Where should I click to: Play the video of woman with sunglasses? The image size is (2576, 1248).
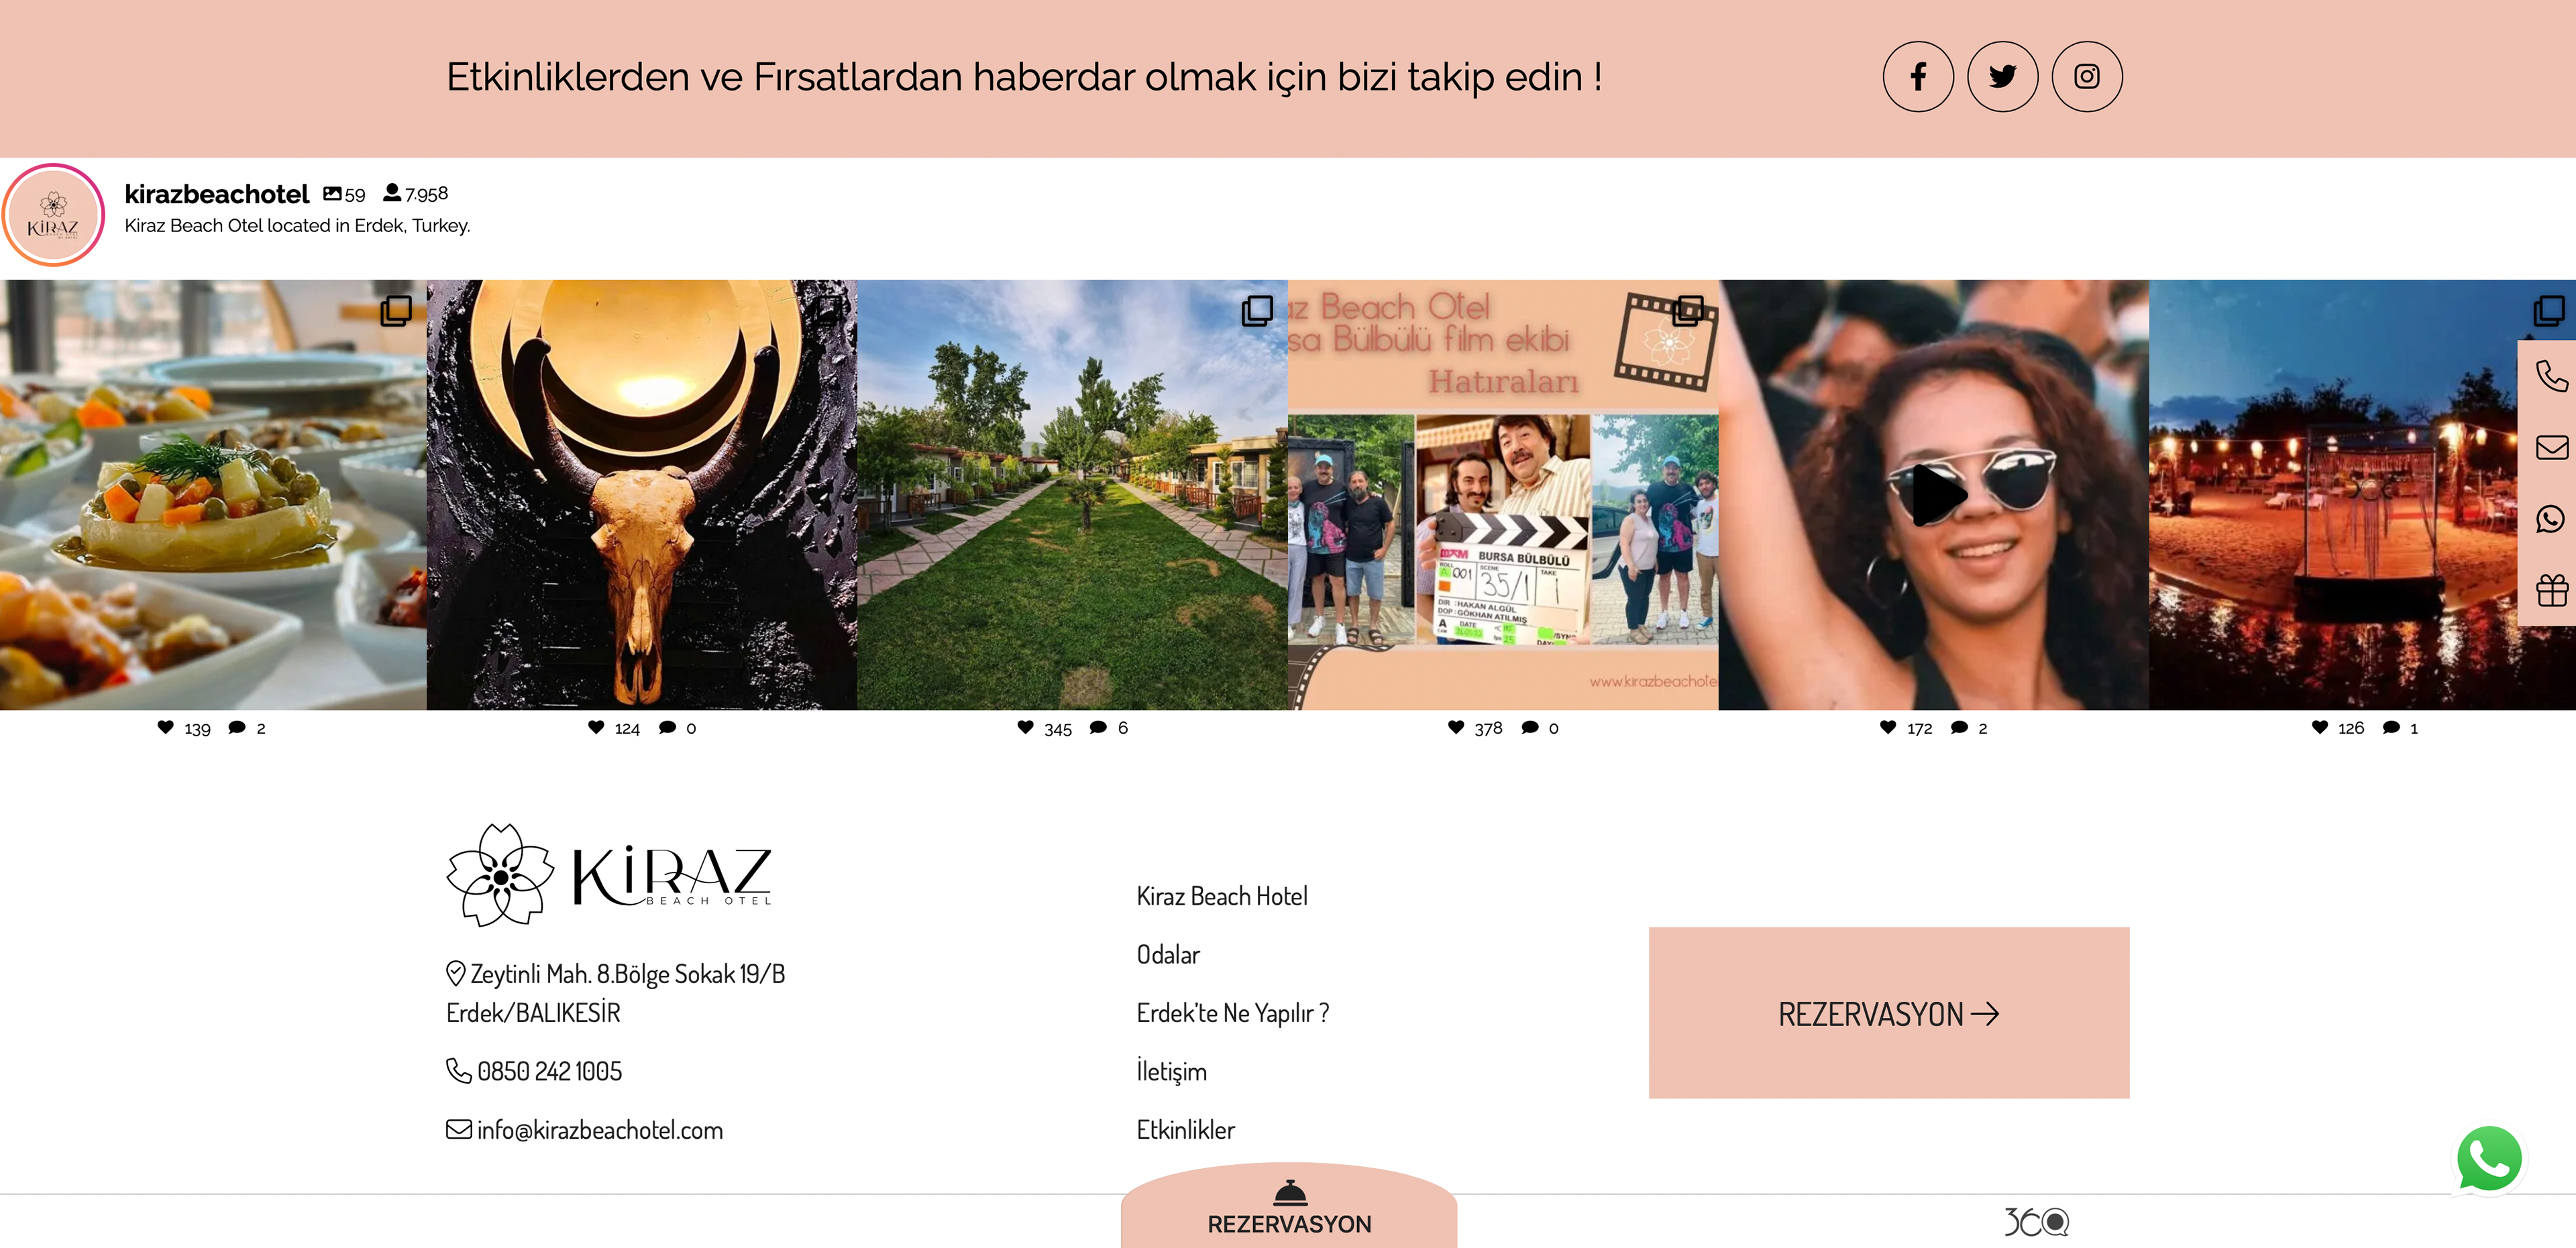coord(1933,495)
